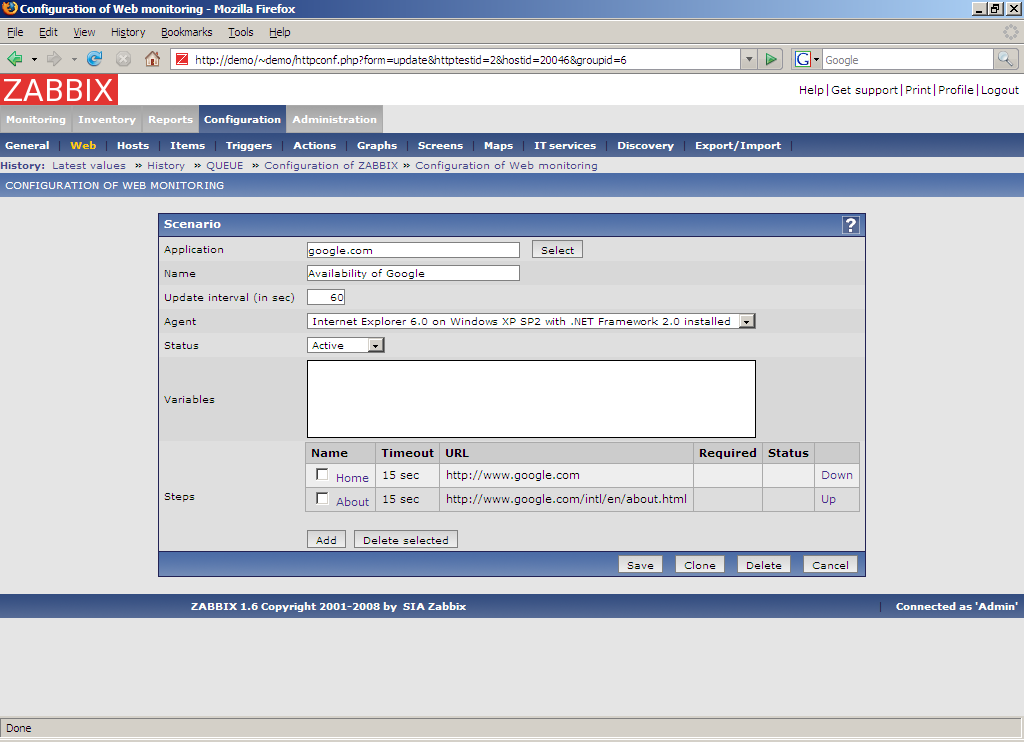Switch to the Monitoring tab
This screenshot has height=742, width=1024.
coord(36,120)
